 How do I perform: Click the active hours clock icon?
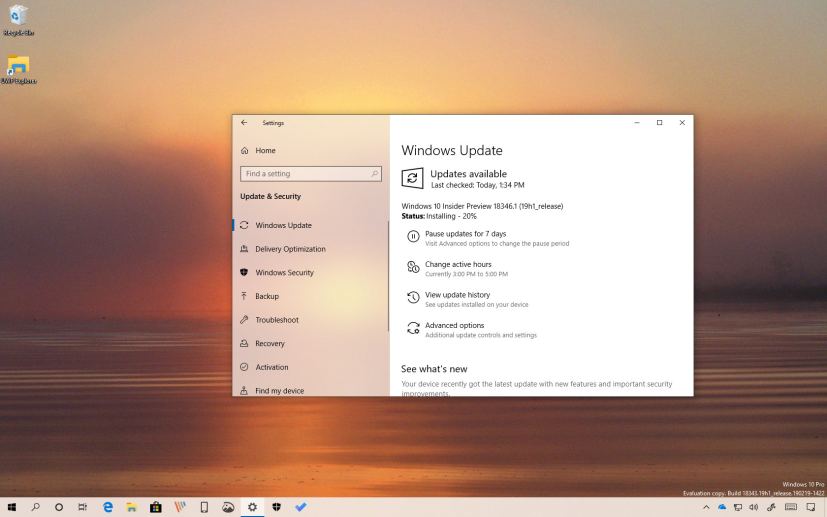tap(414, 267)
